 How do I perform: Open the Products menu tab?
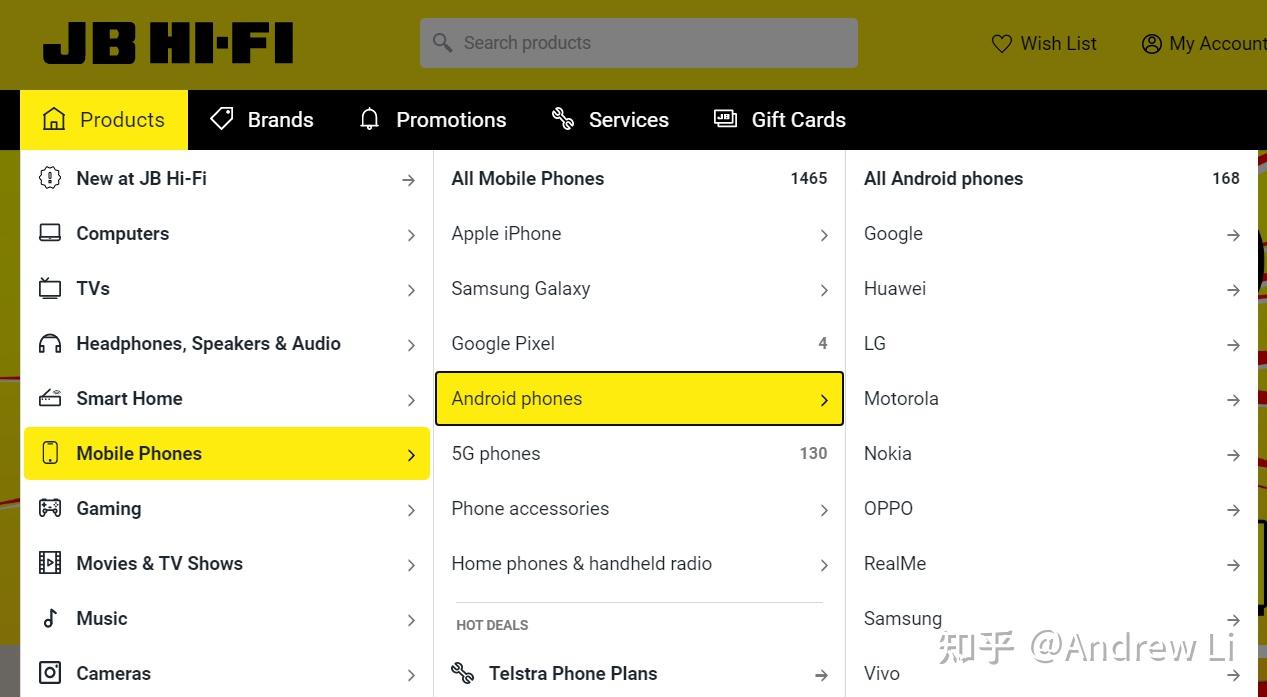tap(104, 120)
